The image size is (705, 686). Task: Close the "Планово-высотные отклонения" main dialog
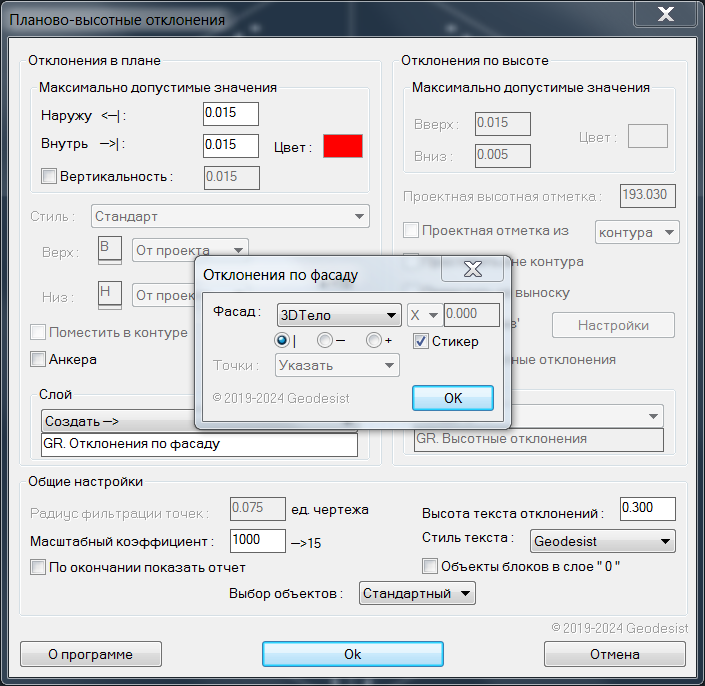pos(662,13)
